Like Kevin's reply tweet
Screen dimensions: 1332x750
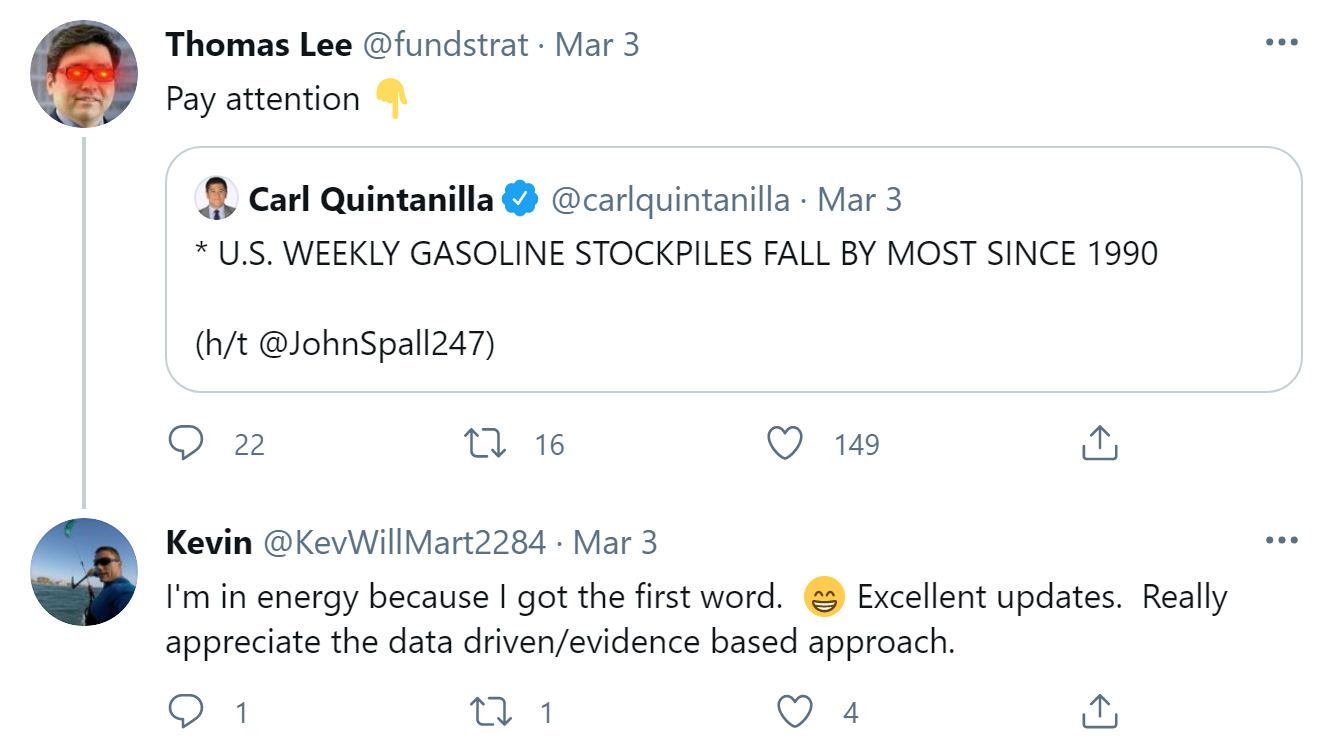pos(795,711)
